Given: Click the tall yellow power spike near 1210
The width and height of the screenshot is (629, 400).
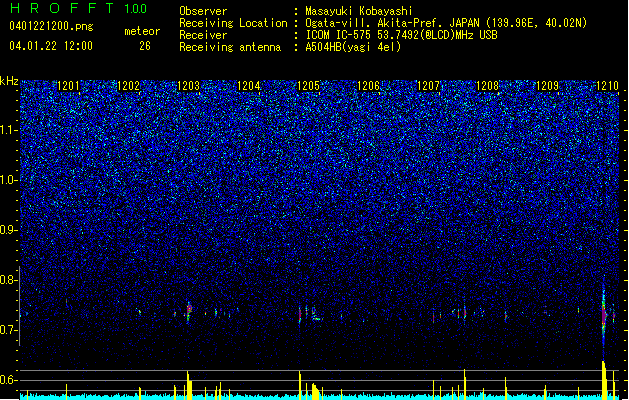Looking at the screenshot, I should click(x=604, y=380).
